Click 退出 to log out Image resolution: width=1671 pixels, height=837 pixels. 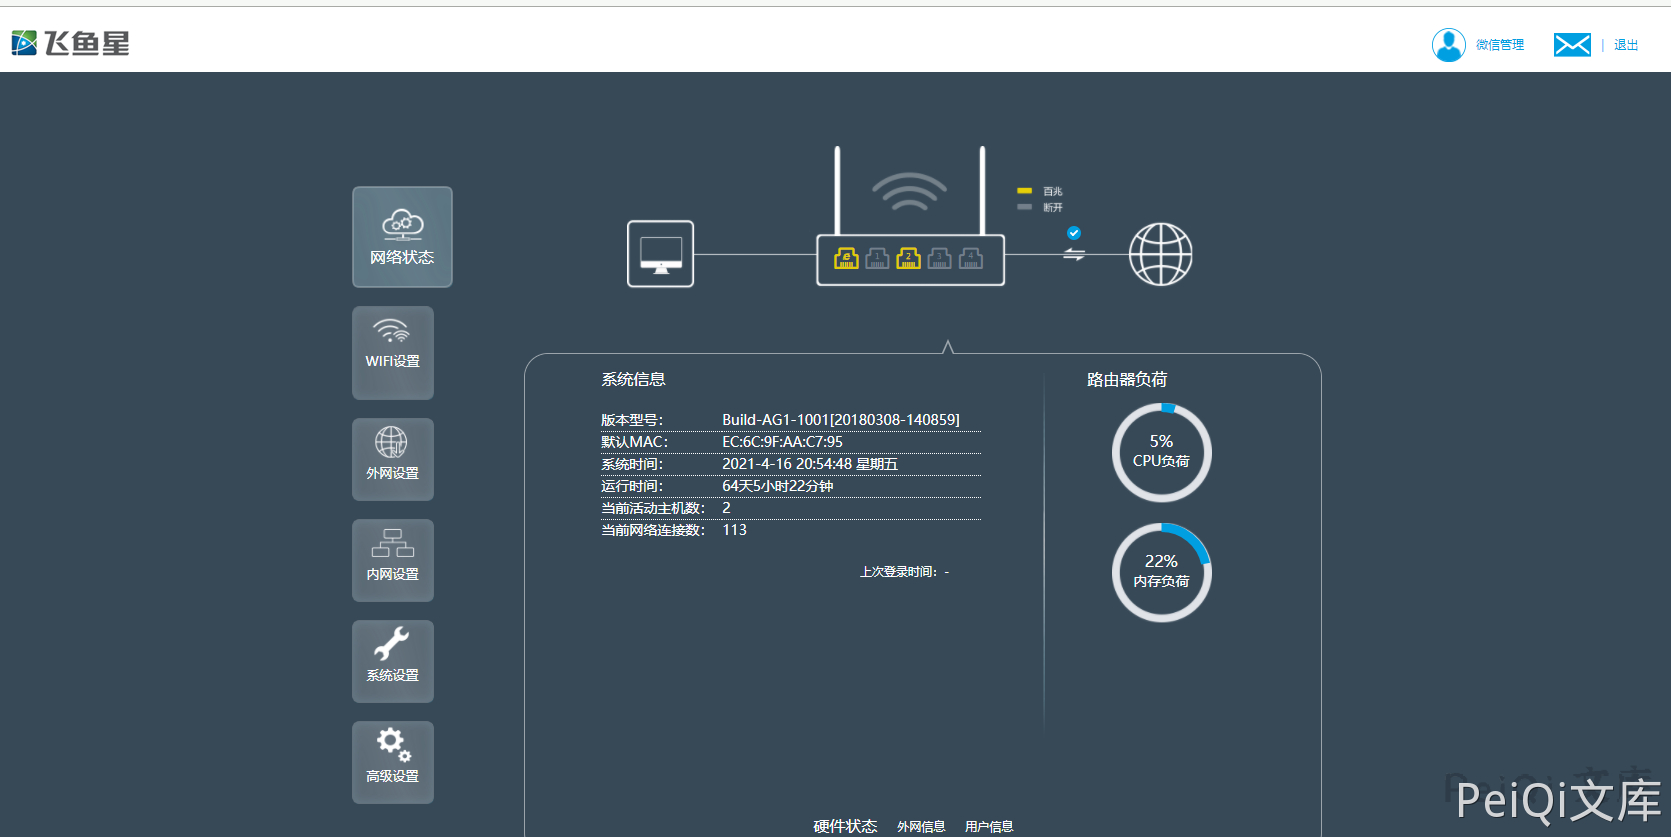click(1626, 45)
